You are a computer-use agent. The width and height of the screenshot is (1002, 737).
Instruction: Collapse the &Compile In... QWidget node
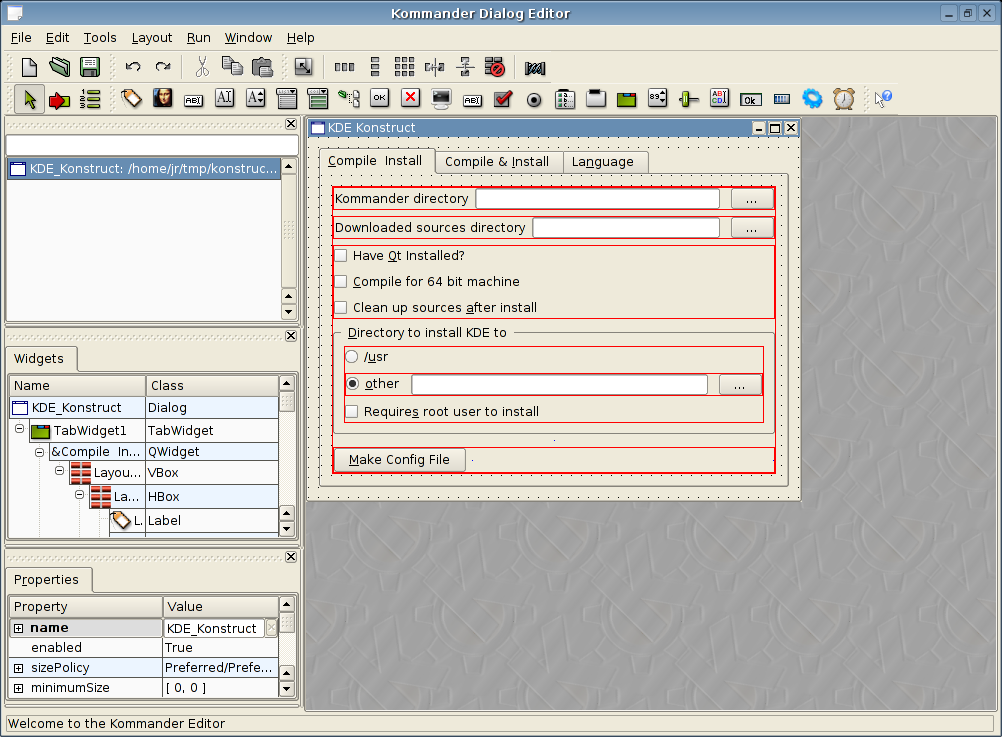click(x=40, y=452)
